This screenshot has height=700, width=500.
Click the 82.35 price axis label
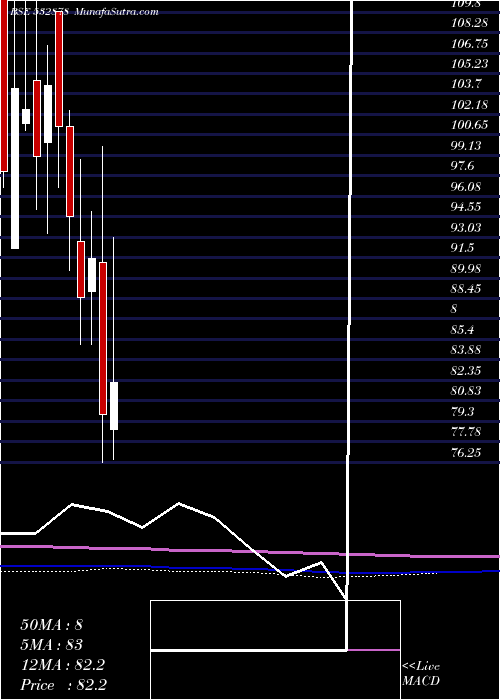point(466,371)
